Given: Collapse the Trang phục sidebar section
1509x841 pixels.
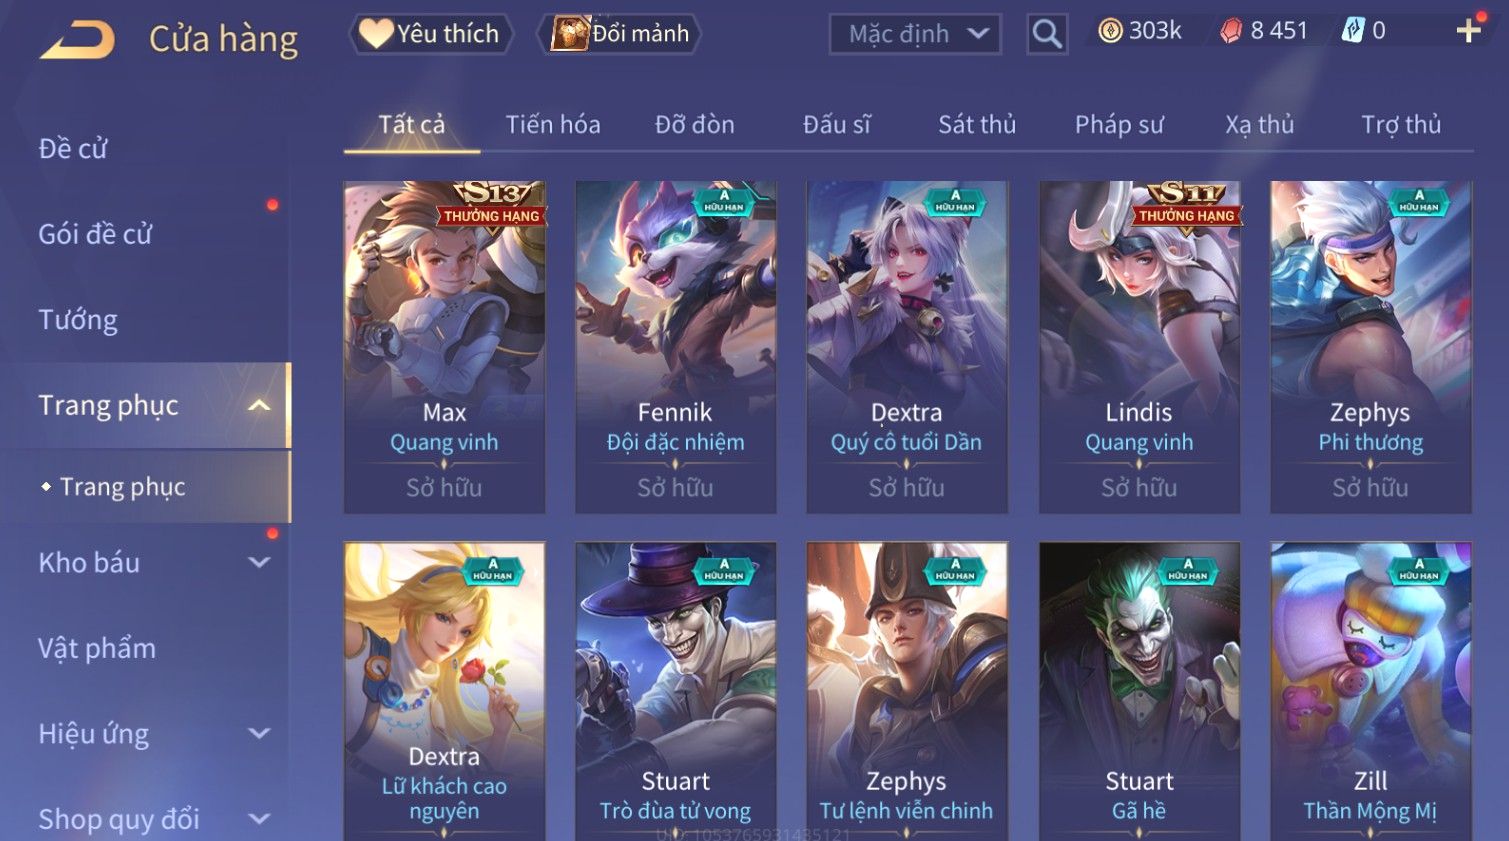Looking at the screenshot, I should [259, 405].
